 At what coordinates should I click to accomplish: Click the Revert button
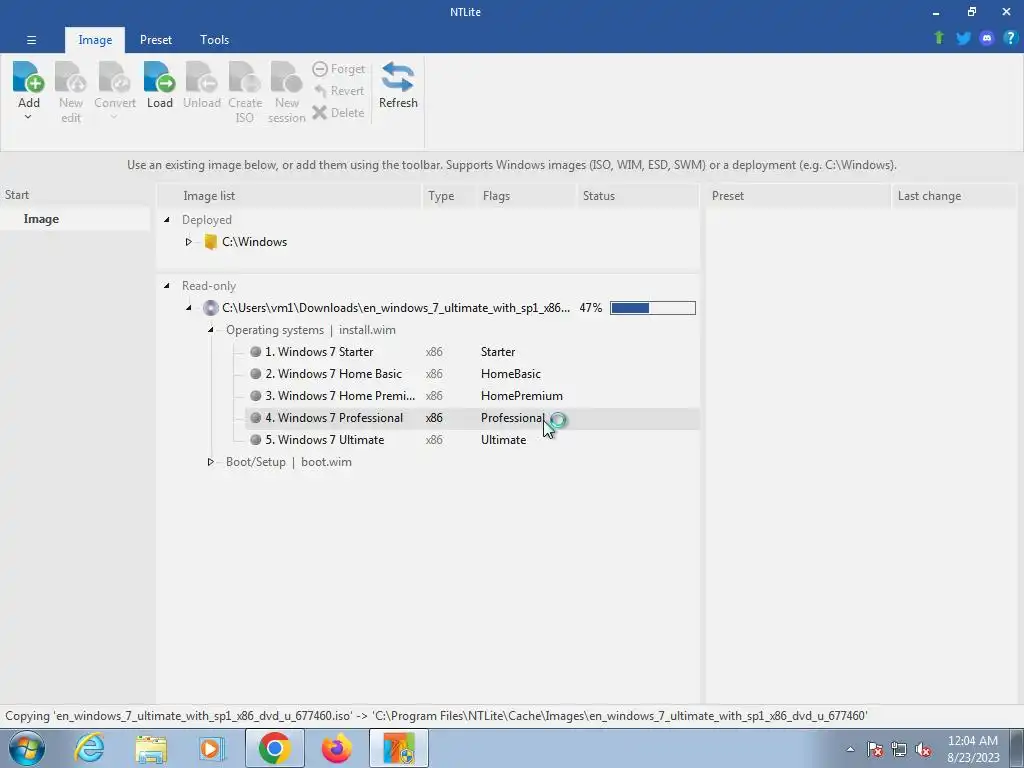(x=338, y=91)
